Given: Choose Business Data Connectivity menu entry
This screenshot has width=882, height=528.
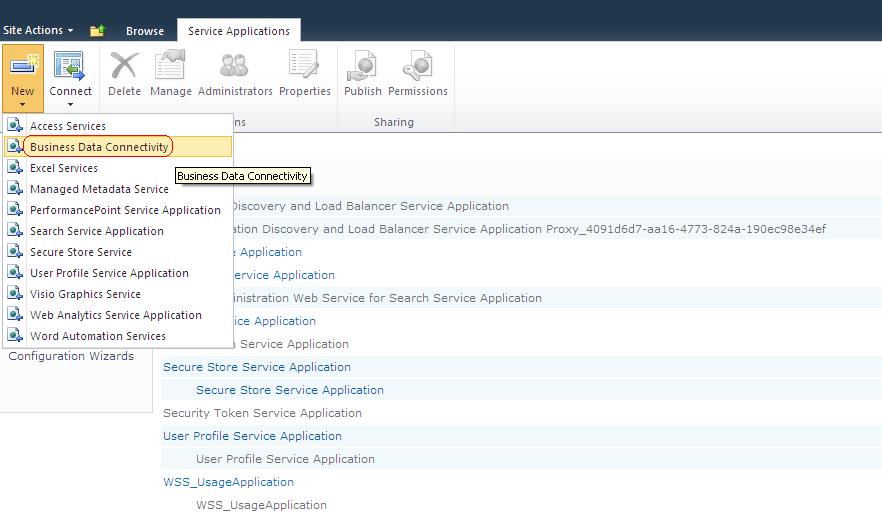Looking at the screenshot, I should [x=118, y=147].
